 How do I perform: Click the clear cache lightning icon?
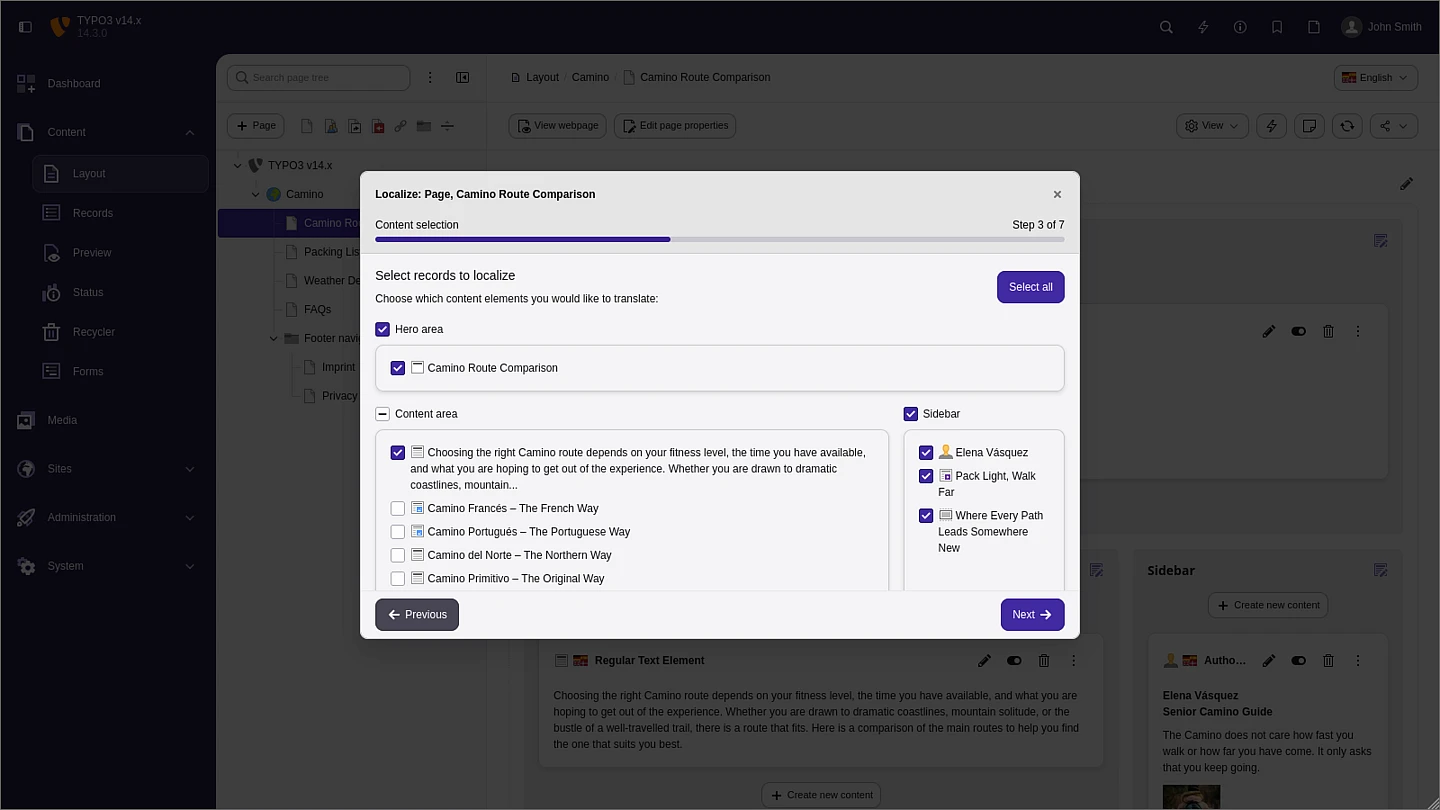click(1271, 126)
